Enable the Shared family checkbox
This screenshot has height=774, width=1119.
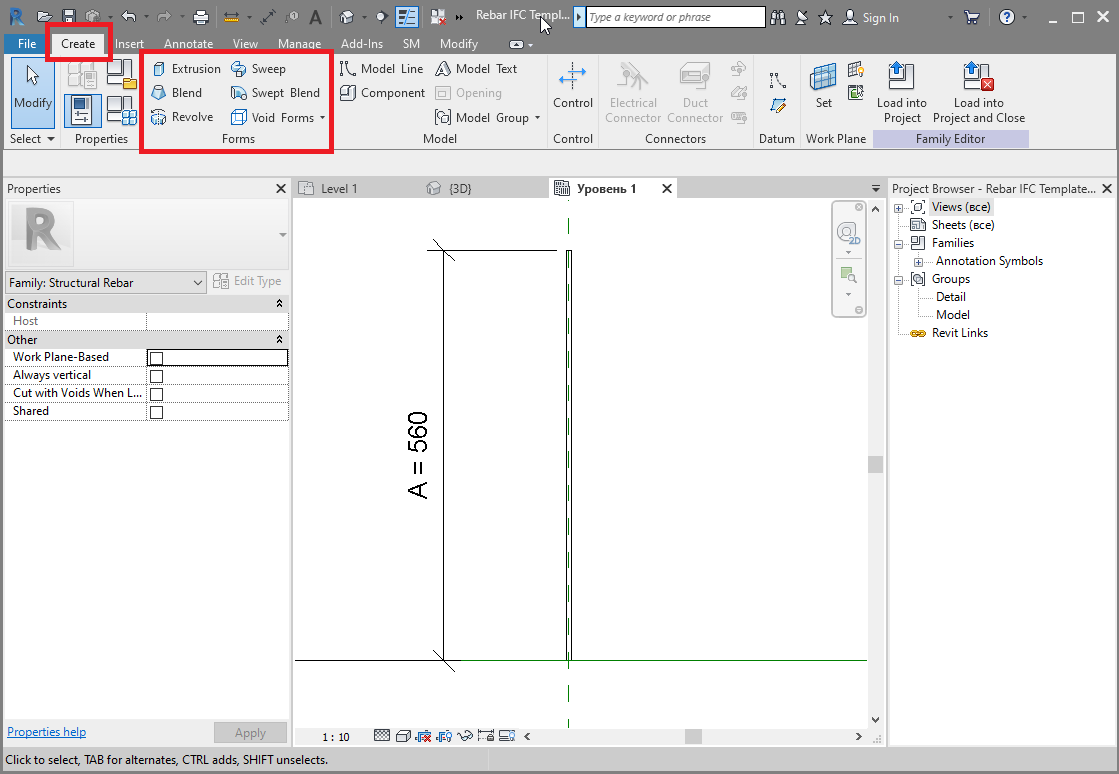click(157, 411)
